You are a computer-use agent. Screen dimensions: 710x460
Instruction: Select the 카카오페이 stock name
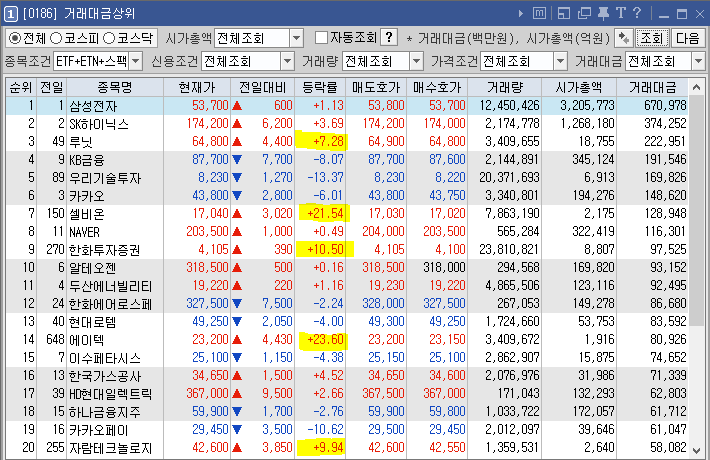(99, 430)
